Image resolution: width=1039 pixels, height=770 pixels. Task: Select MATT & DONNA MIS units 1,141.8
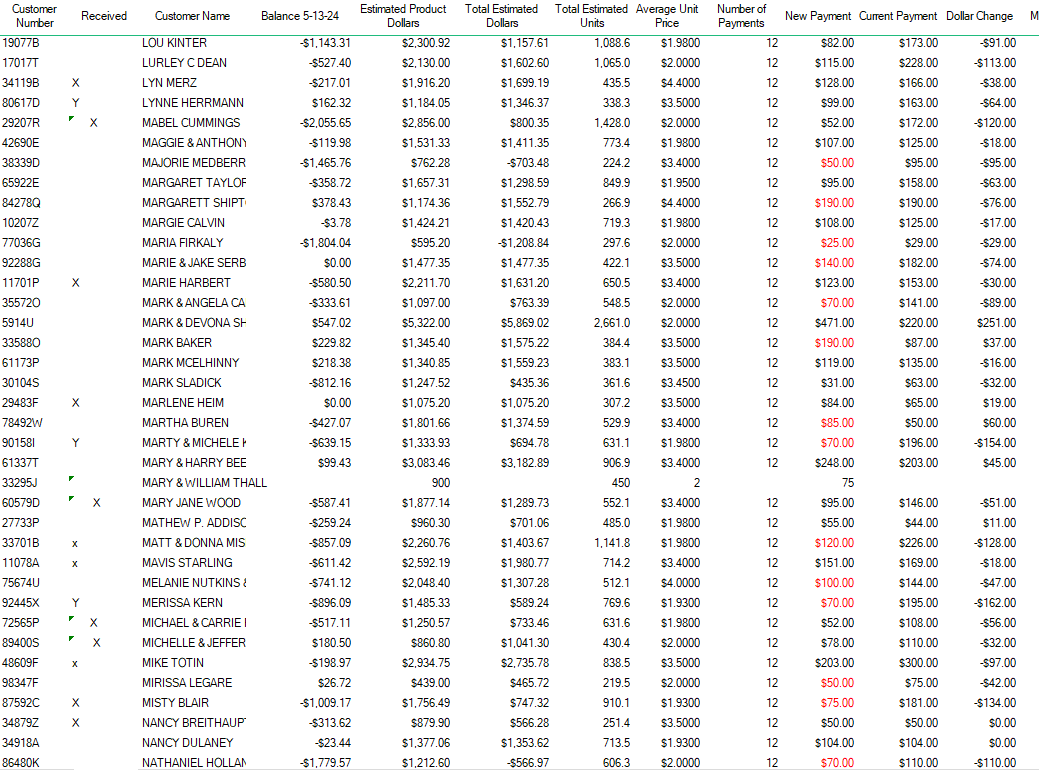tap(612, 543)
